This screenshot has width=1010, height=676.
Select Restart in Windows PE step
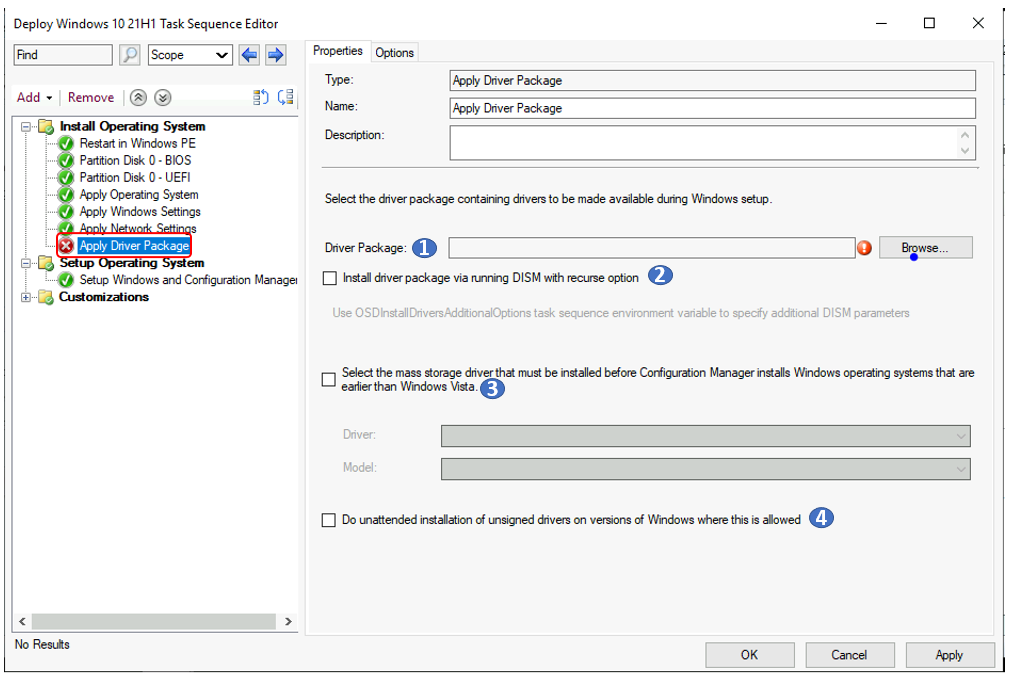tap(138, 143)
